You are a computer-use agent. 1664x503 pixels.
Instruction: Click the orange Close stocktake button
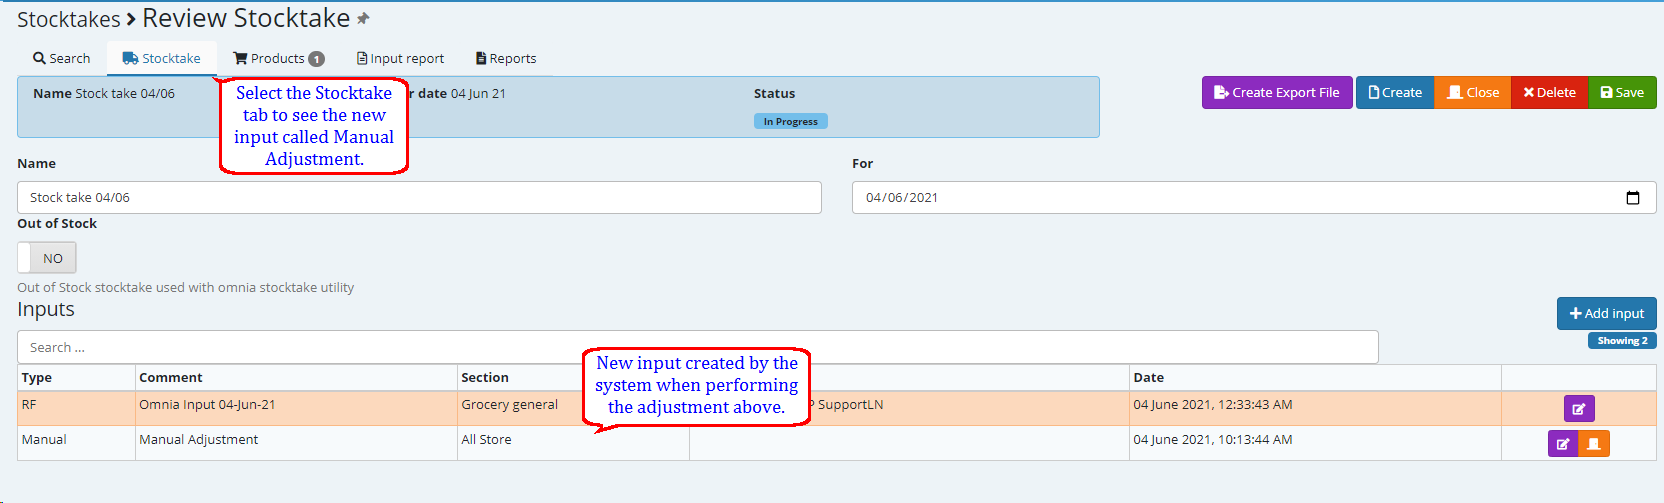[x=1472, y=93]
